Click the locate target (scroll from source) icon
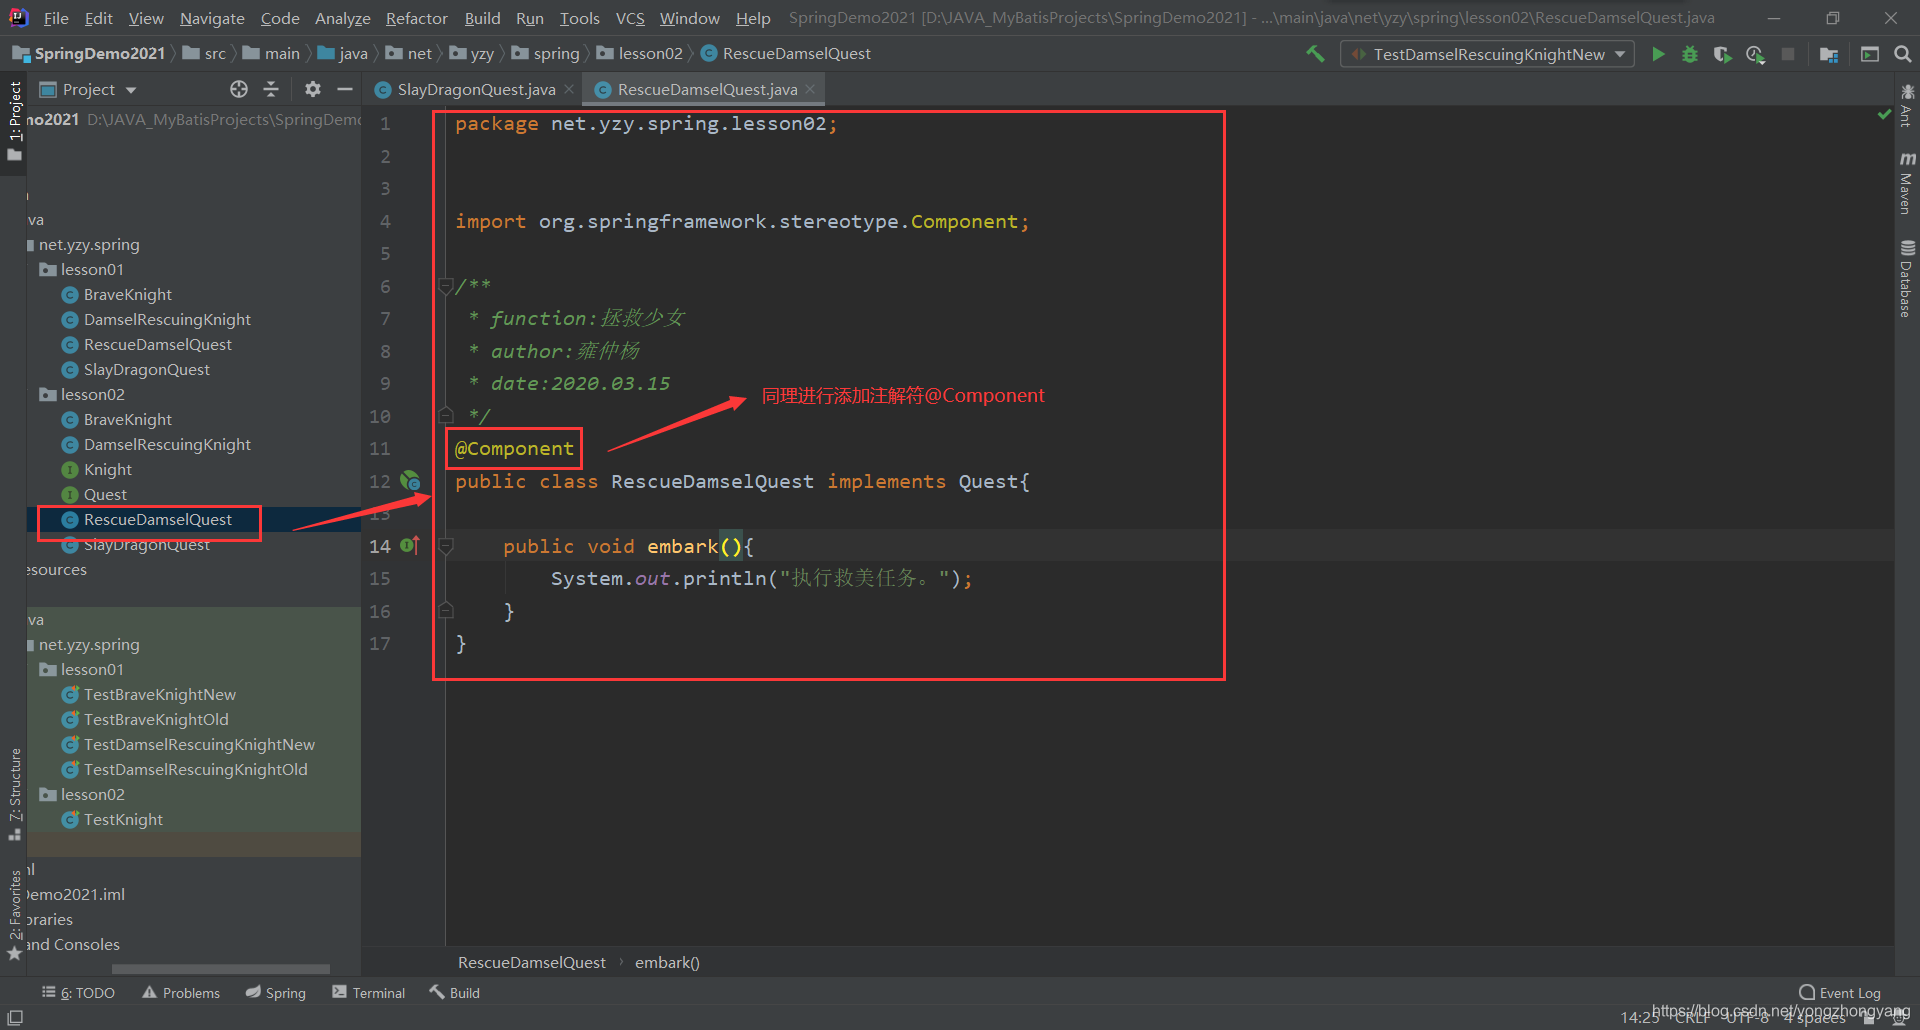 tap(239, 89)
